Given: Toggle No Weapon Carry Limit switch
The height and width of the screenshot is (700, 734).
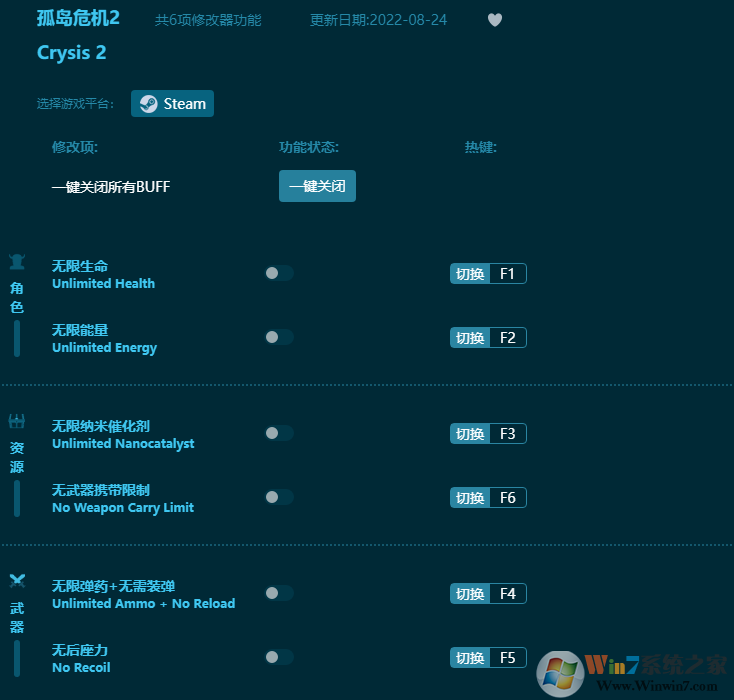Looking at the screenshot, I should point(279,497).
